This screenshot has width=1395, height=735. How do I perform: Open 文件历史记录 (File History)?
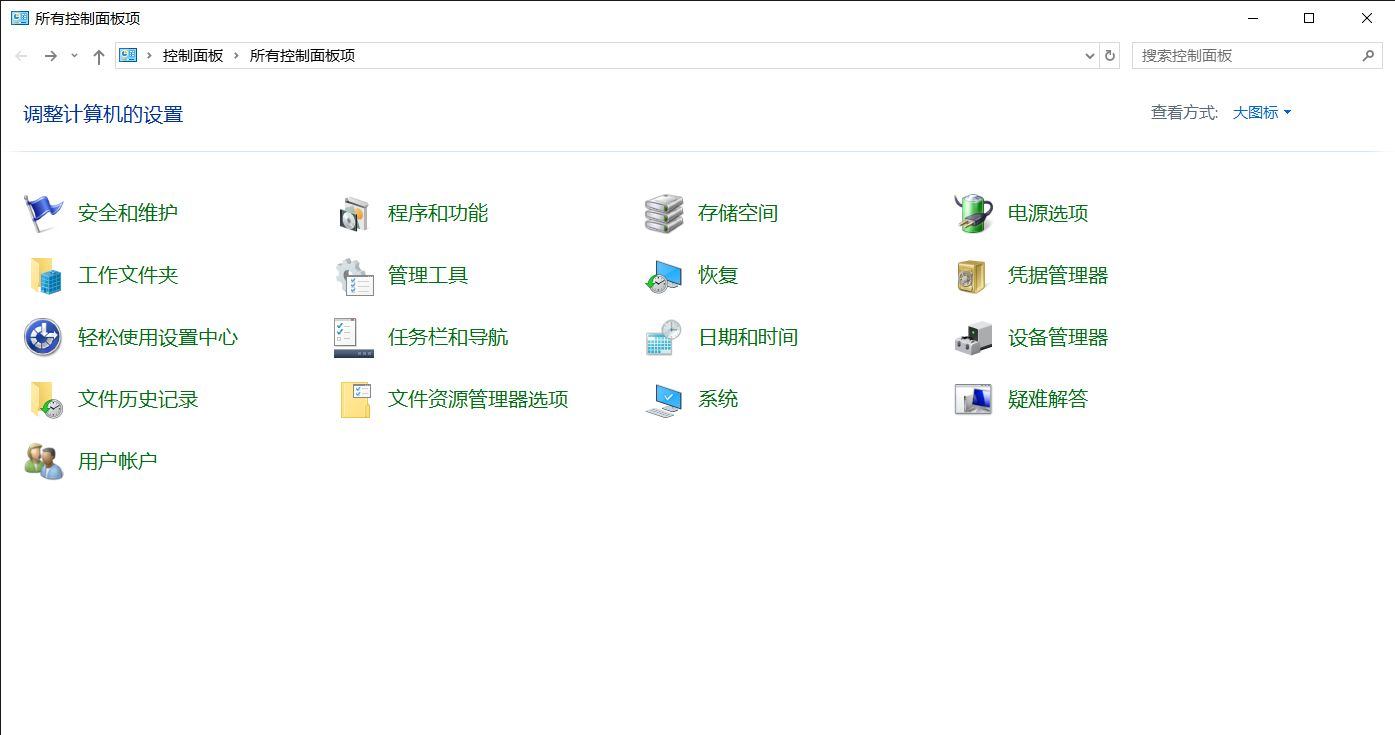(x=138, y=399)
